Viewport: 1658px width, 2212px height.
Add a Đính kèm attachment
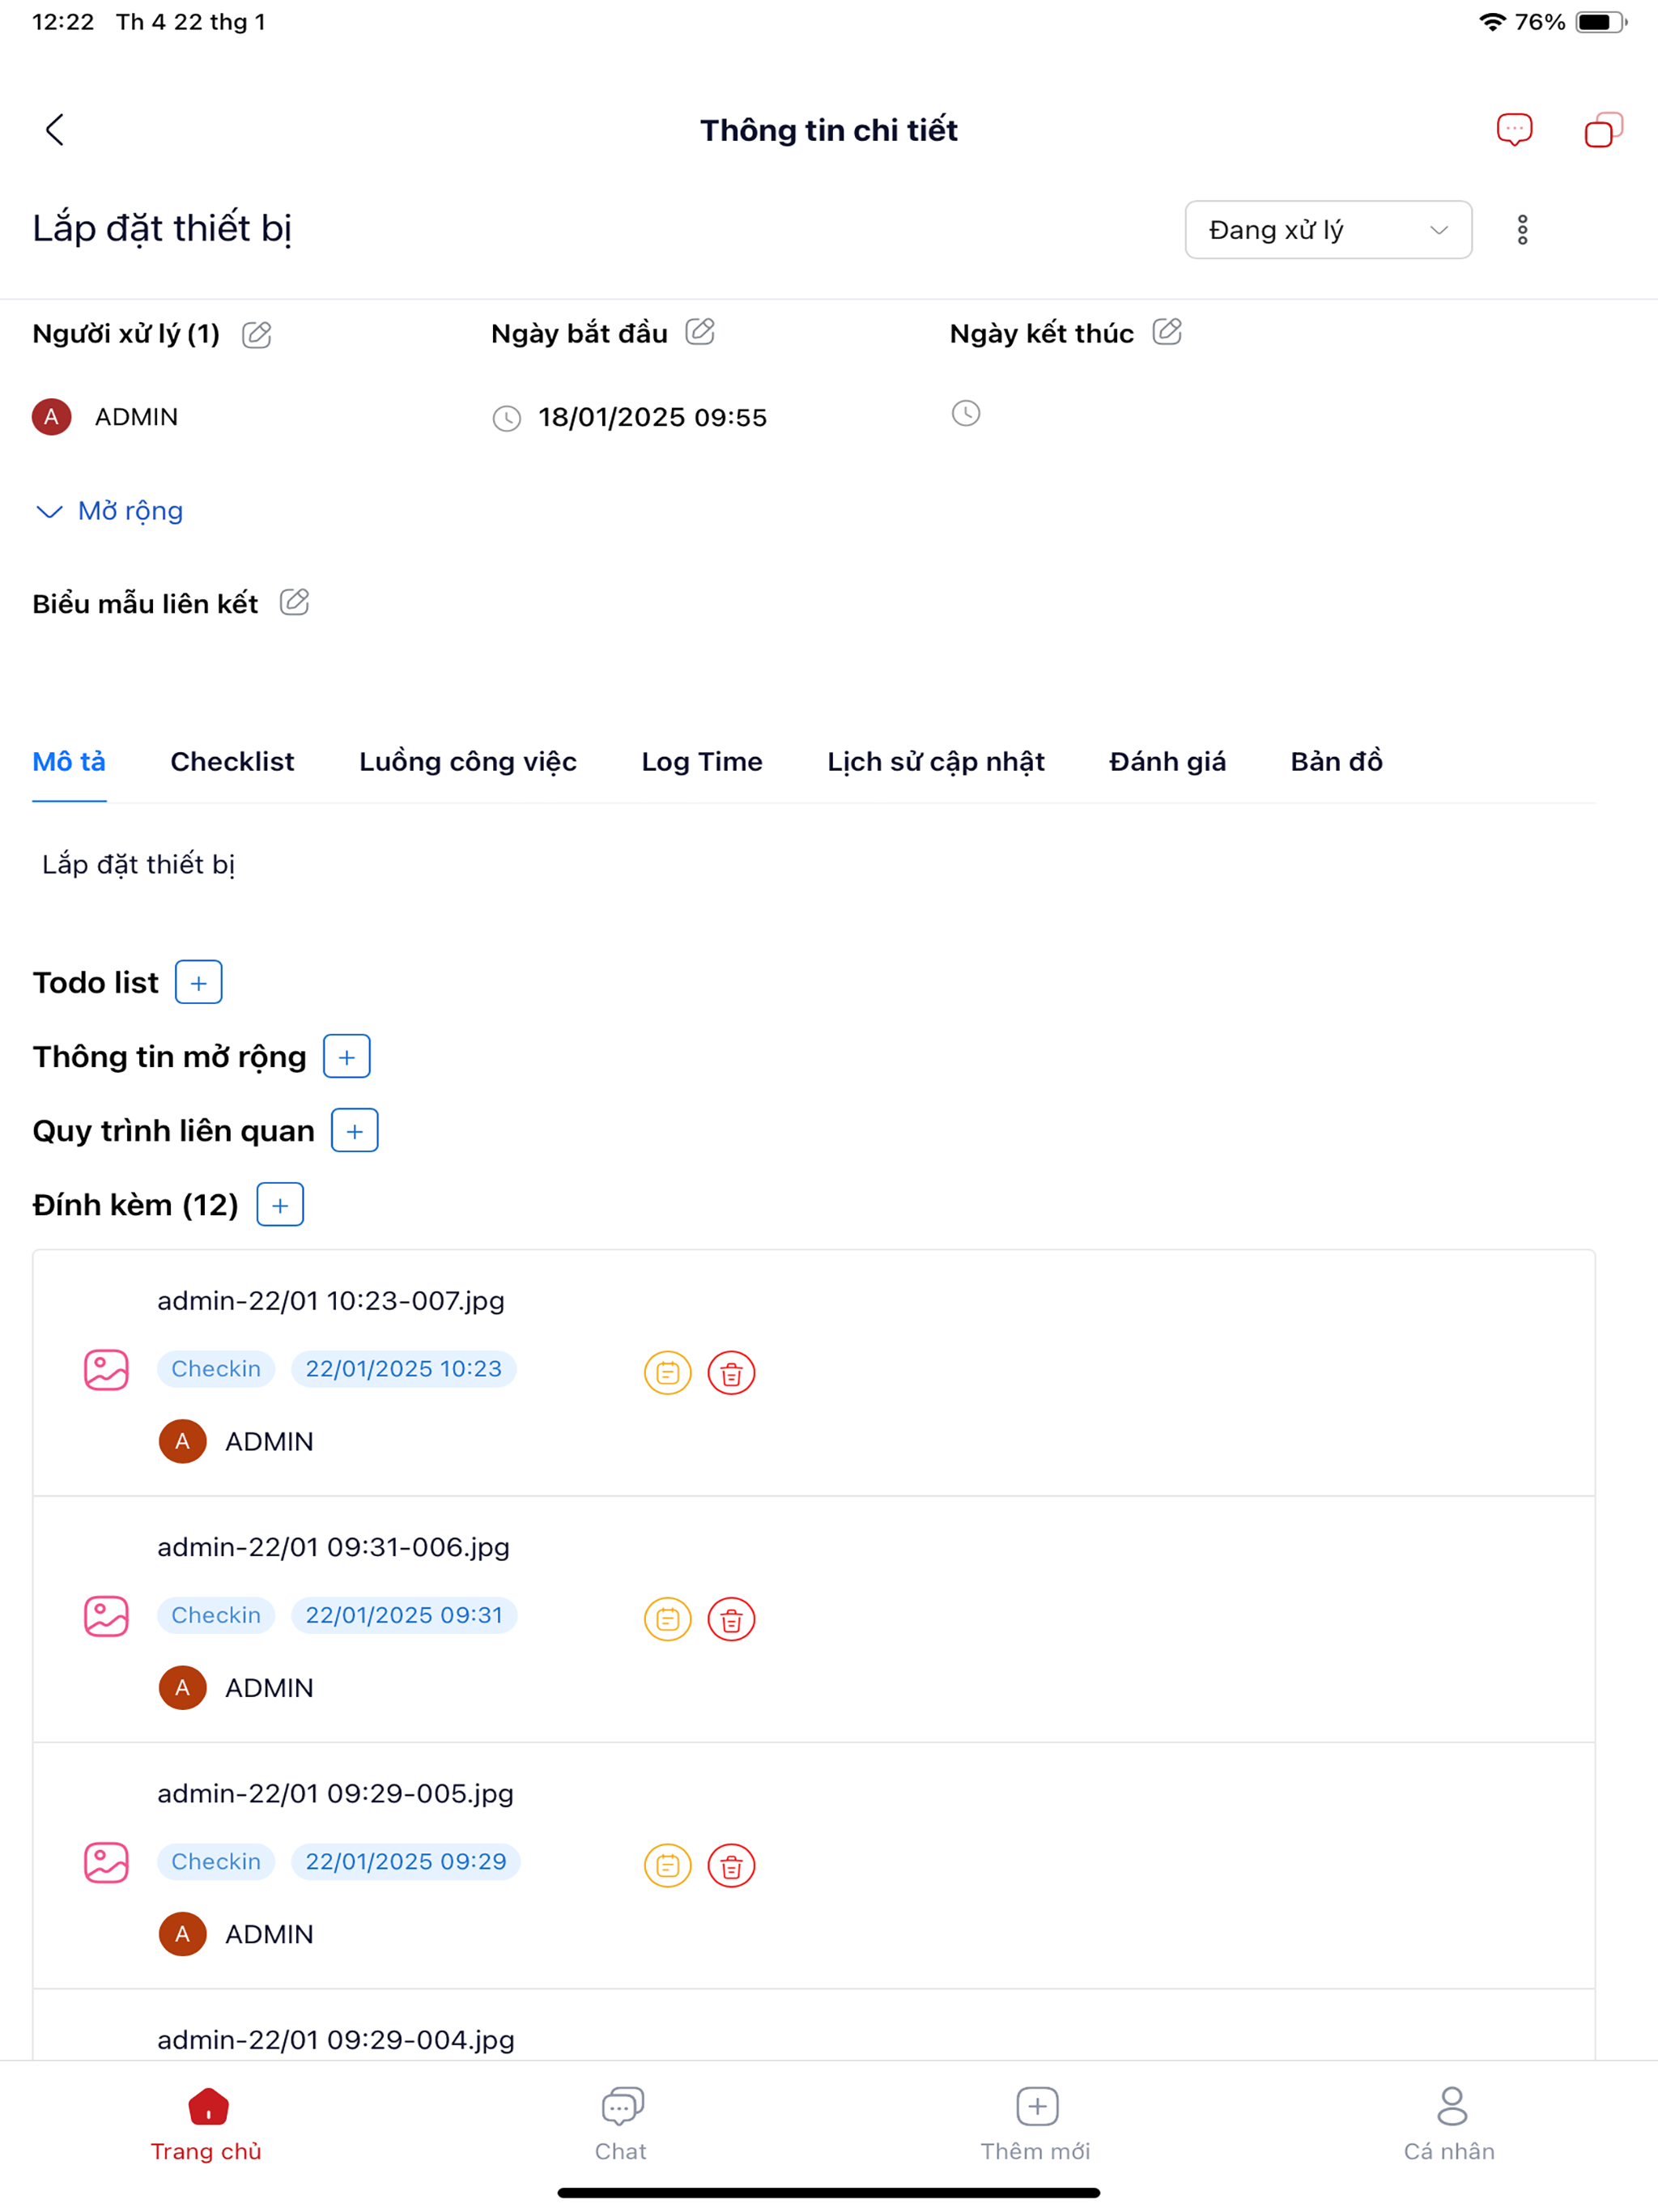point(280,1204)
